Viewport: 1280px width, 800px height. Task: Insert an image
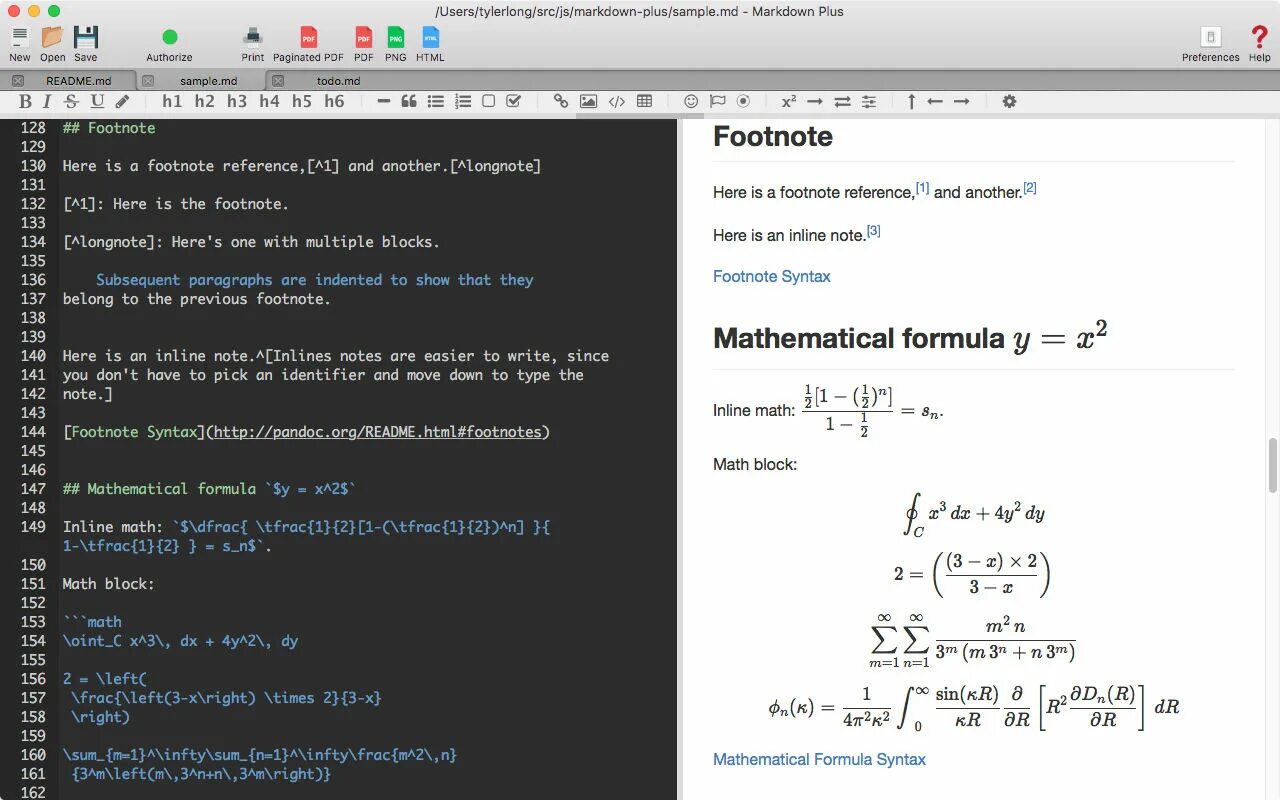pyautogui.click(x=588, y=101)
